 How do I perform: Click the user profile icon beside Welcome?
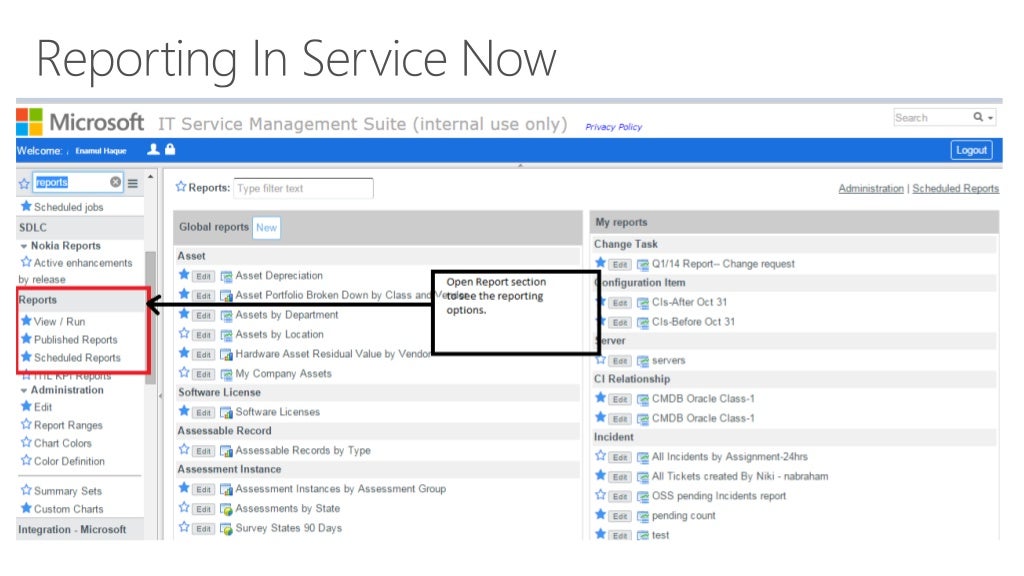point(153,150)
